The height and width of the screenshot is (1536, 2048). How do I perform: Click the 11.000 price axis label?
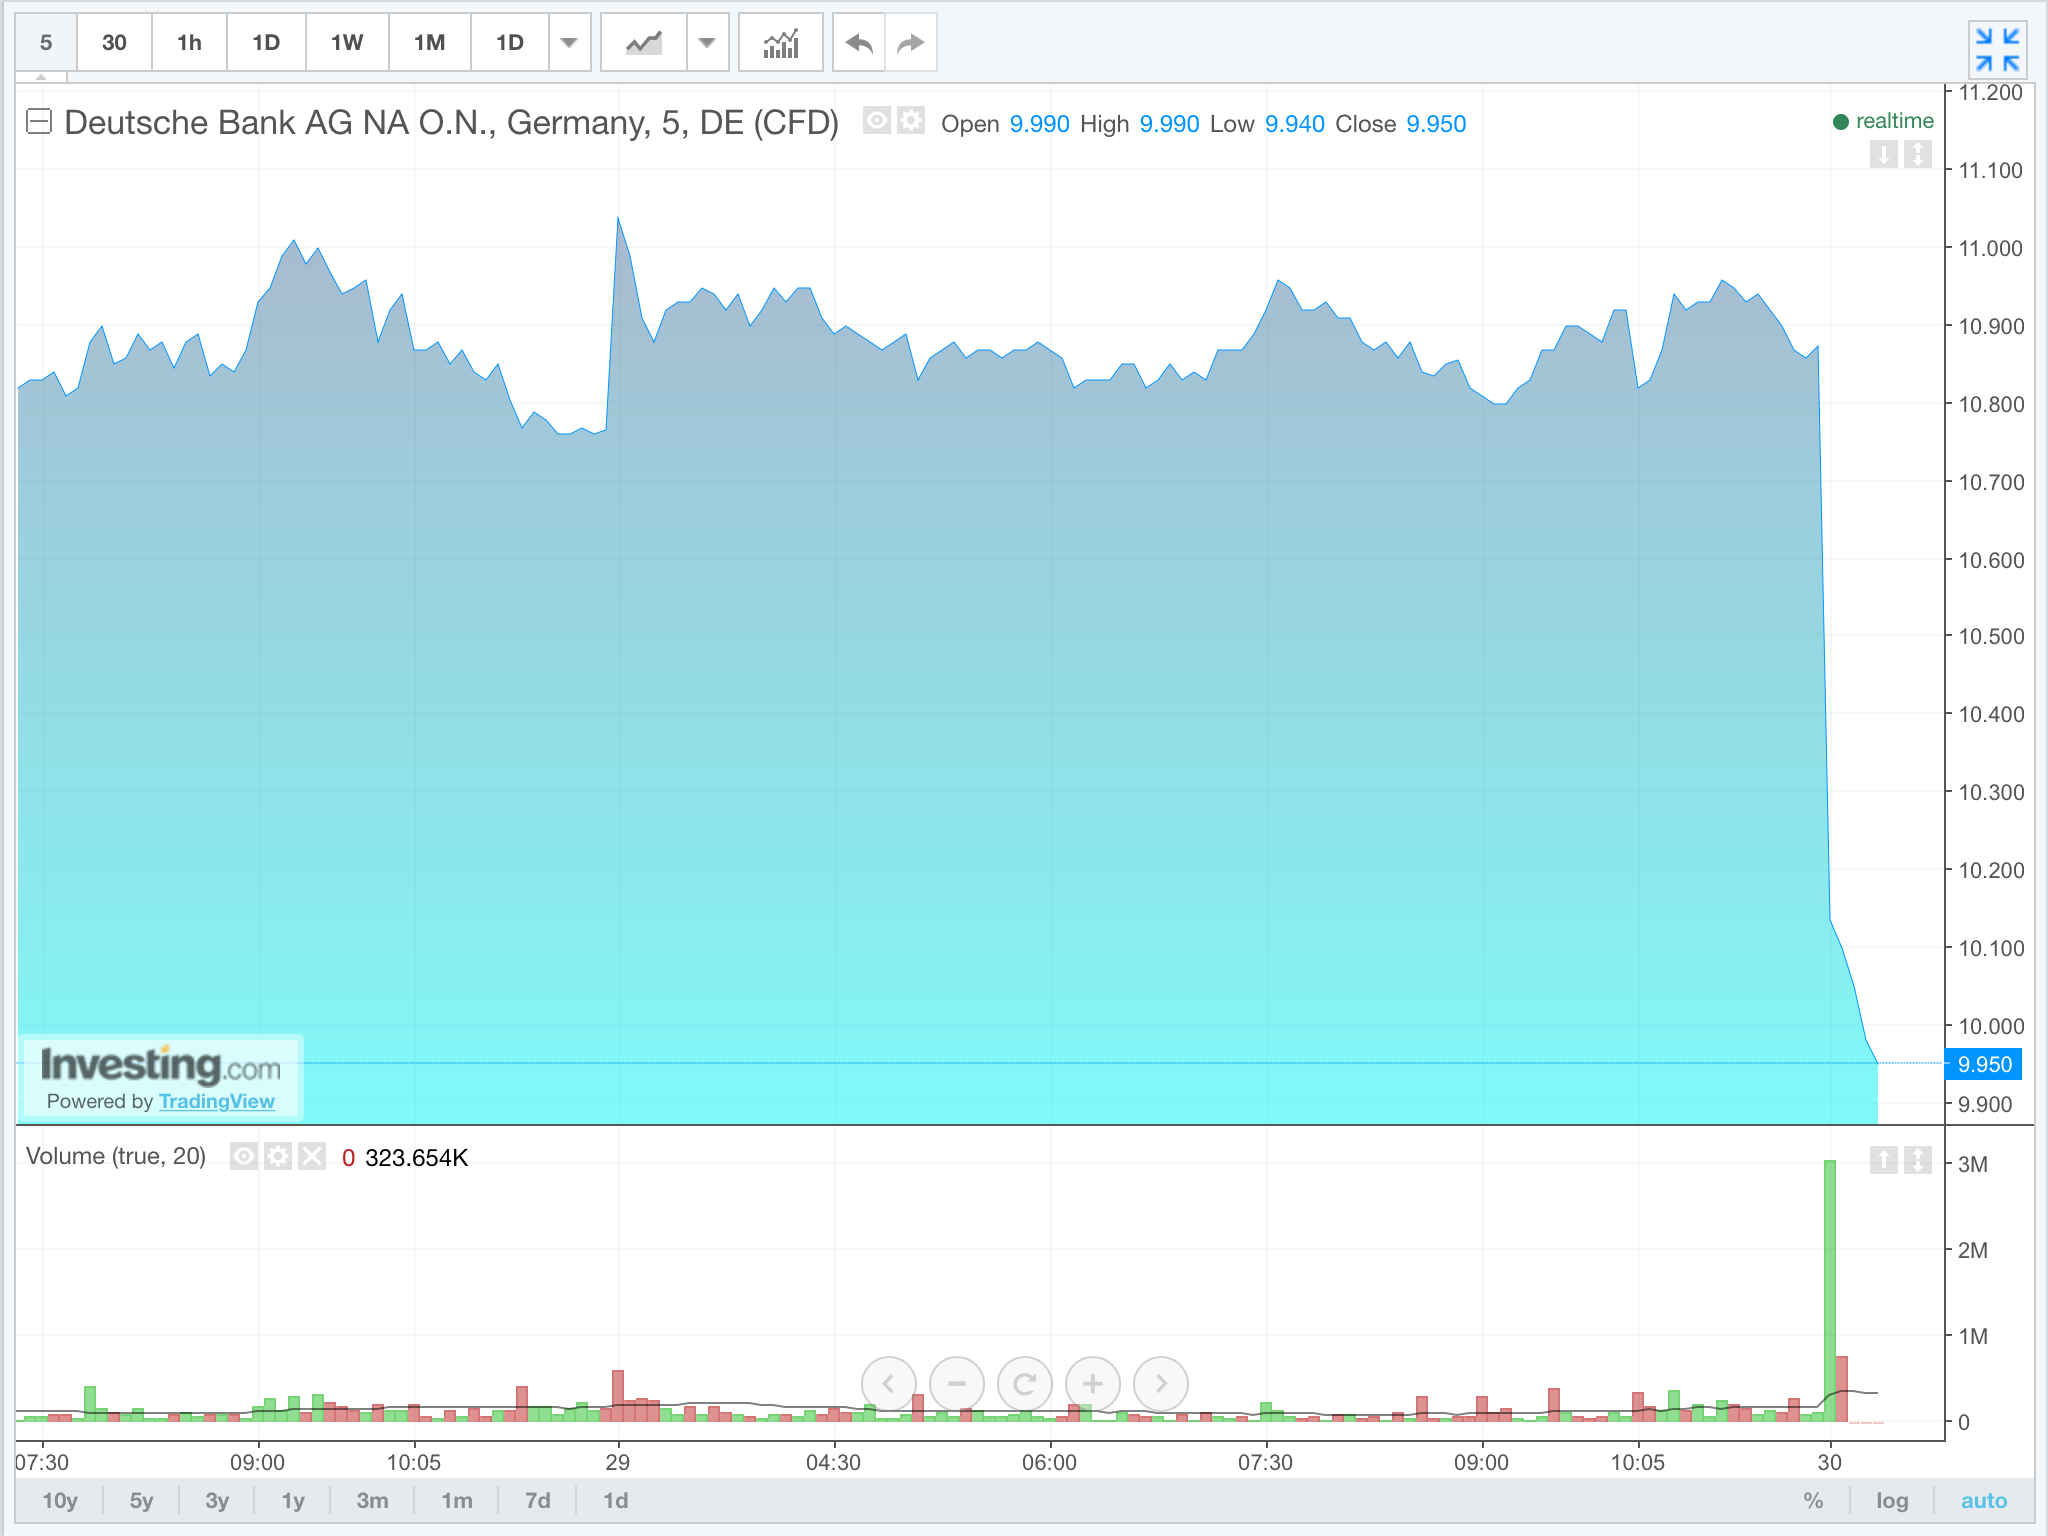pyautogui.click(x=1990, y=248)
